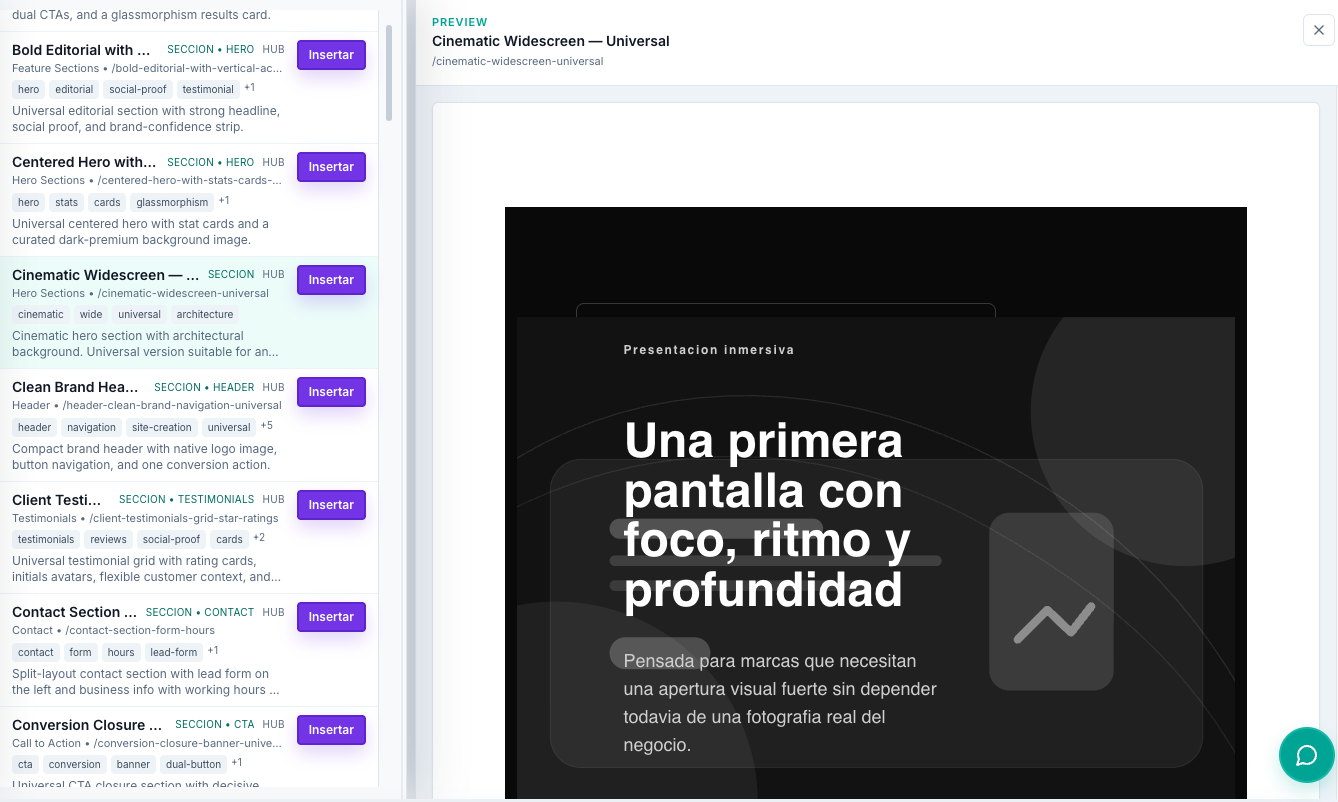This screenshot has width=1338, height=802.
Task: Click the 'site-creation' tag
Action: (162, 427)
